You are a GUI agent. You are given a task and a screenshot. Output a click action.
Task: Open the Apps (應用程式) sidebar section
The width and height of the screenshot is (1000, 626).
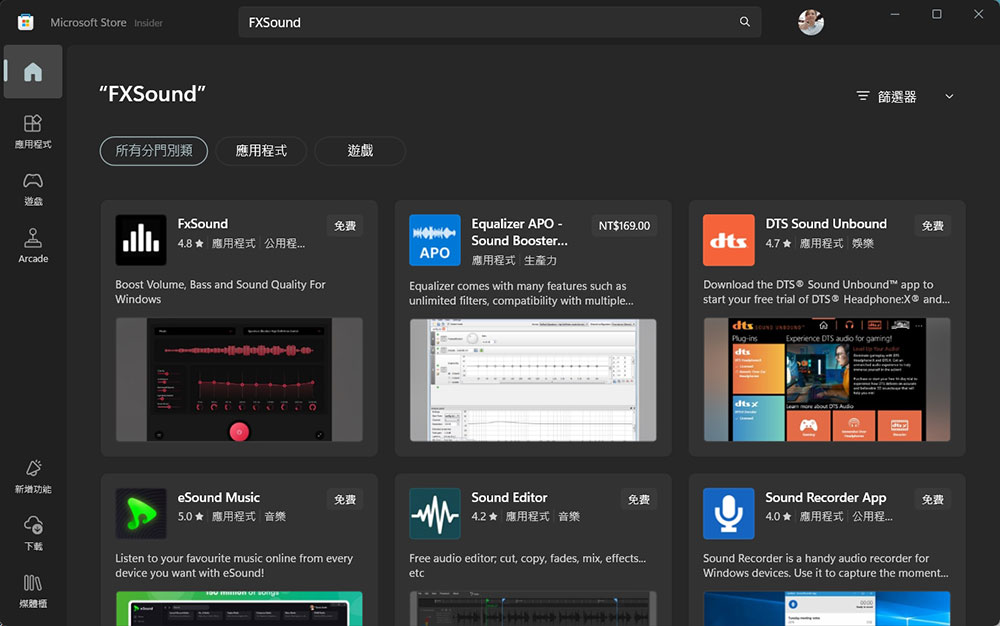pos(33,130)
